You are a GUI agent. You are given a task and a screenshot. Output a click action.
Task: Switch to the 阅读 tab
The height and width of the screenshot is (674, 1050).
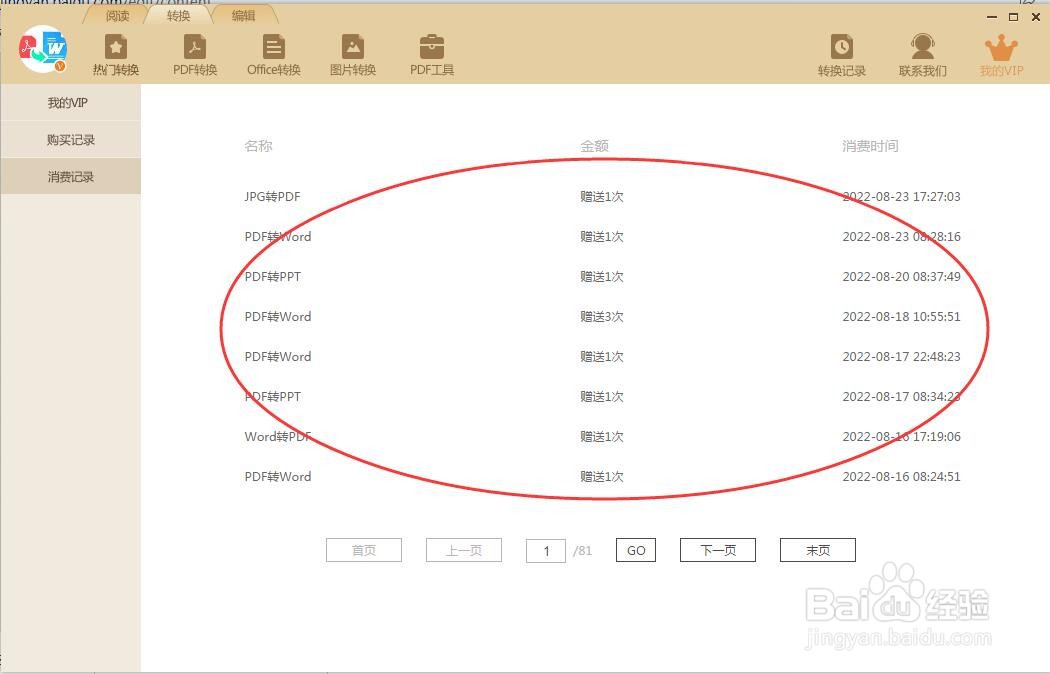[116, 15]
